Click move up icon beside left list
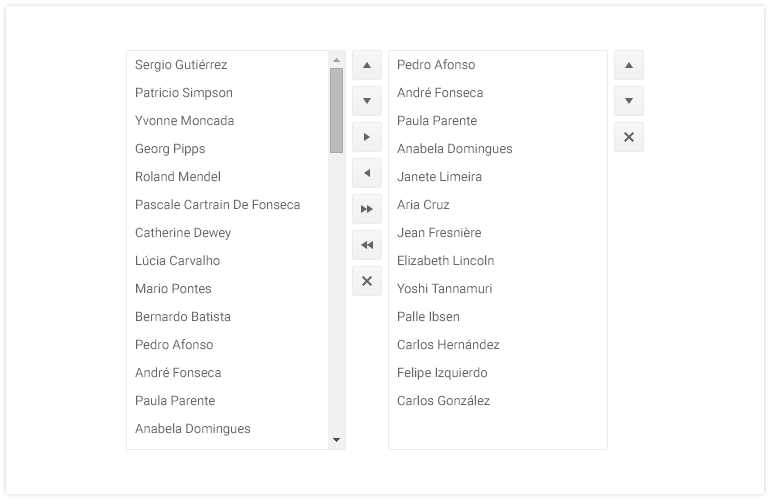Screen dimensions: 770x500 pyautogui.click(x=367, y=65)
